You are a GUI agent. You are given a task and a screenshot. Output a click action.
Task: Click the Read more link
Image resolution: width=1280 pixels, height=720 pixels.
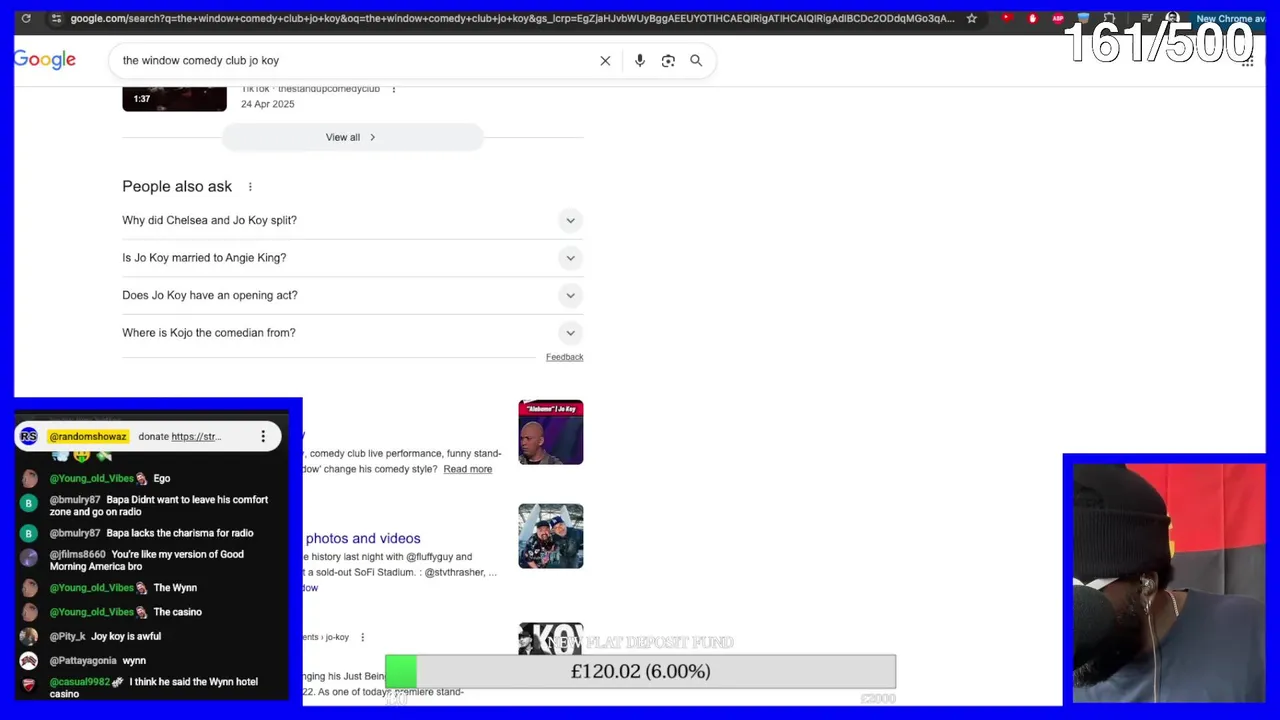click(x=468, y=469)
